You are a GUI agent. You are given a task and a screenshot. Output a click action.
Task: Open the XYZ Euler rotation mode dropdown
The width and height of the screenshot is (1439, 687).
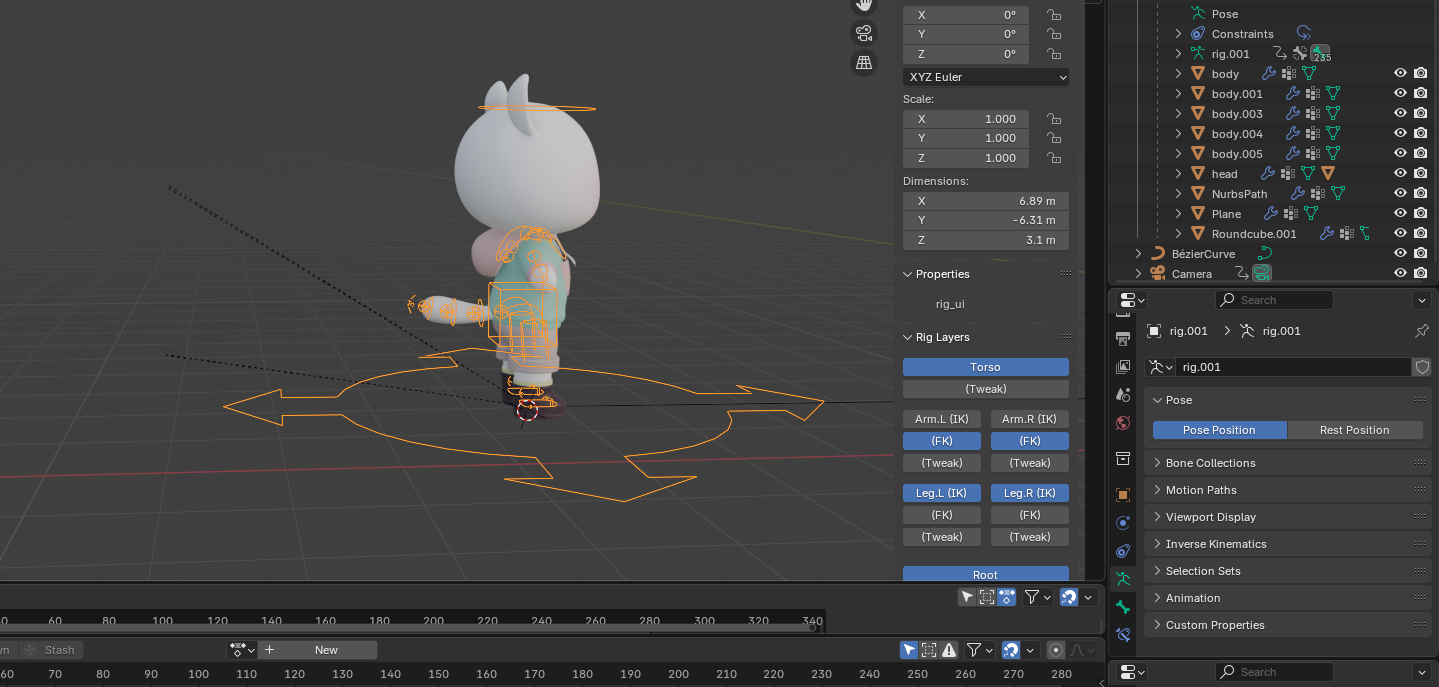986,77
